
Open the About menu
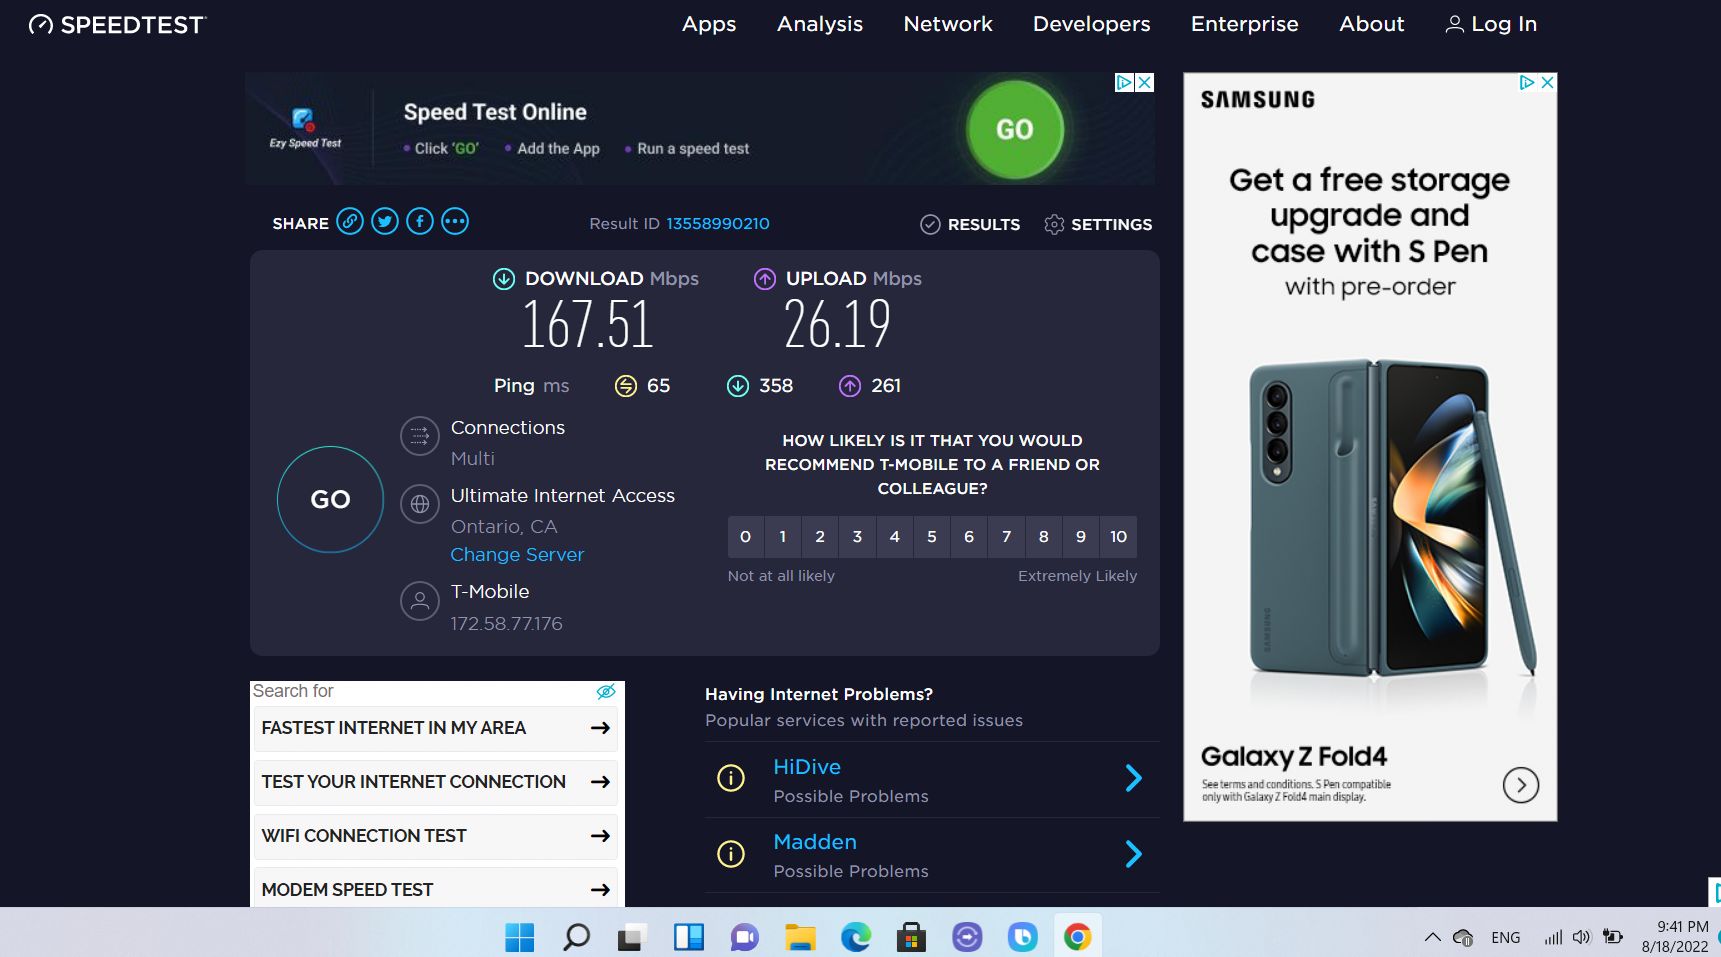[1372, 24]
